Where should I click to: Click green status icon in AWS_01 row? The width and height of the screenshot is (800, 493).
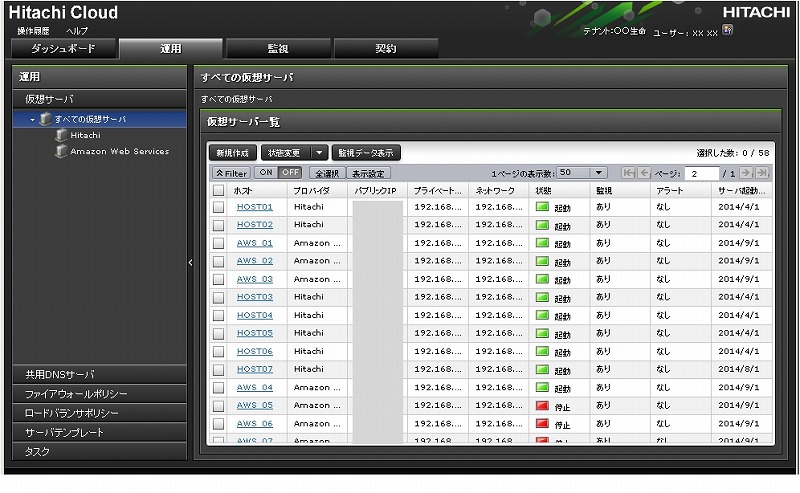pyautogui.click(x=542, y=243)
